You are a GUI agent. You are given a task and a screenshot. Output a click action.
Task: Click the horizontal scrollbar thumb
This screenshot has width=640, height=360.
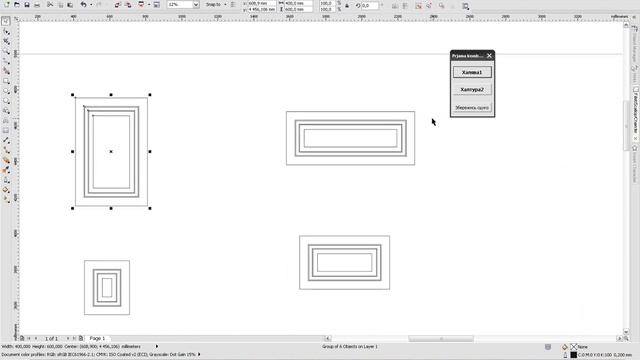441,338
